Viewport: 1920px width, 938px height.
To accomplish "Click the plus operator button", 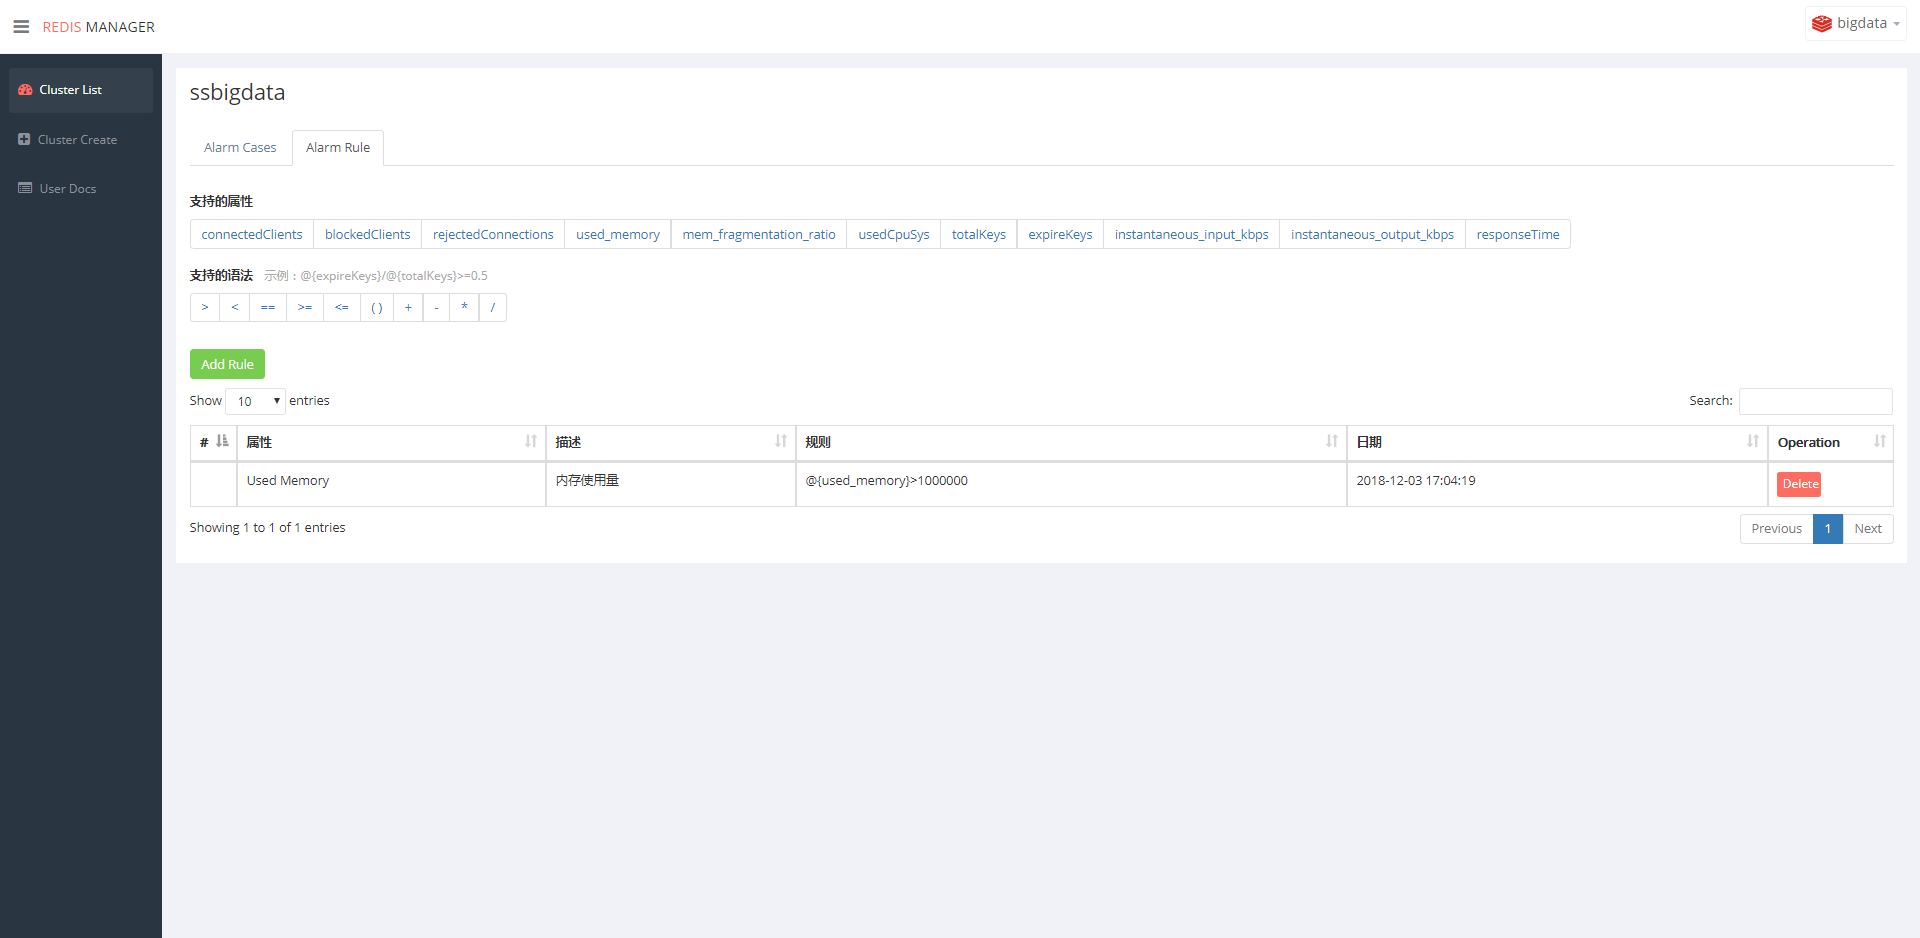I will (x=408, y=308).
